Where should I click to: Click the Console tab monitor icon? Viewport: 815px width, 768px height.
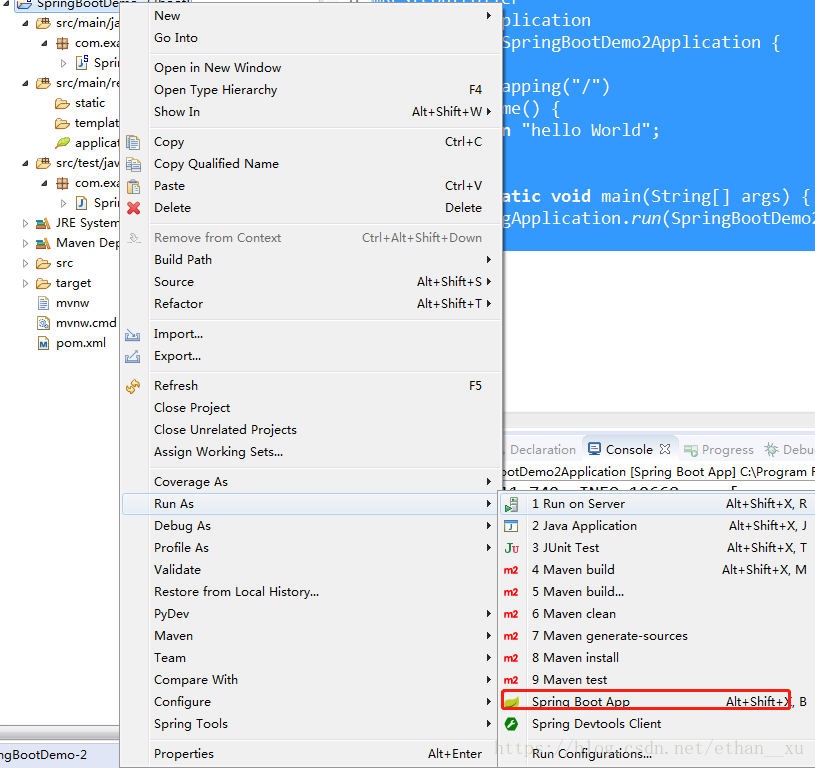(x=595, y=449)
